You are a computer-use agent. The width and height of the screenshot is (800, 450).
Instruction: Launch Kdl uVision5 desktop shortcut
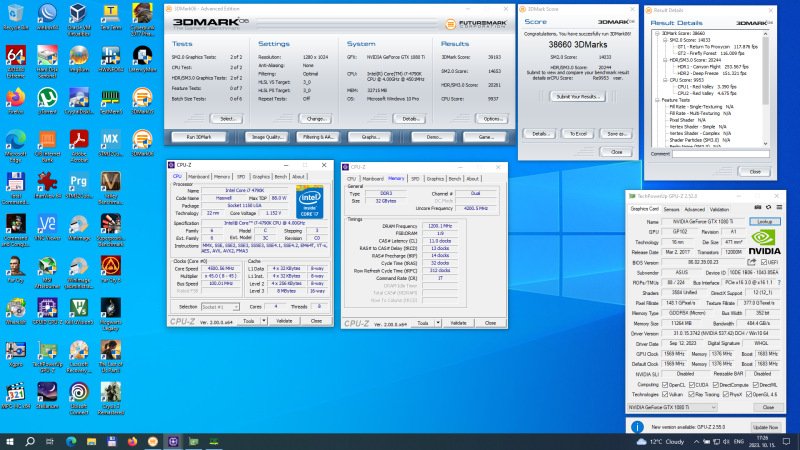[x=79, y=312]
